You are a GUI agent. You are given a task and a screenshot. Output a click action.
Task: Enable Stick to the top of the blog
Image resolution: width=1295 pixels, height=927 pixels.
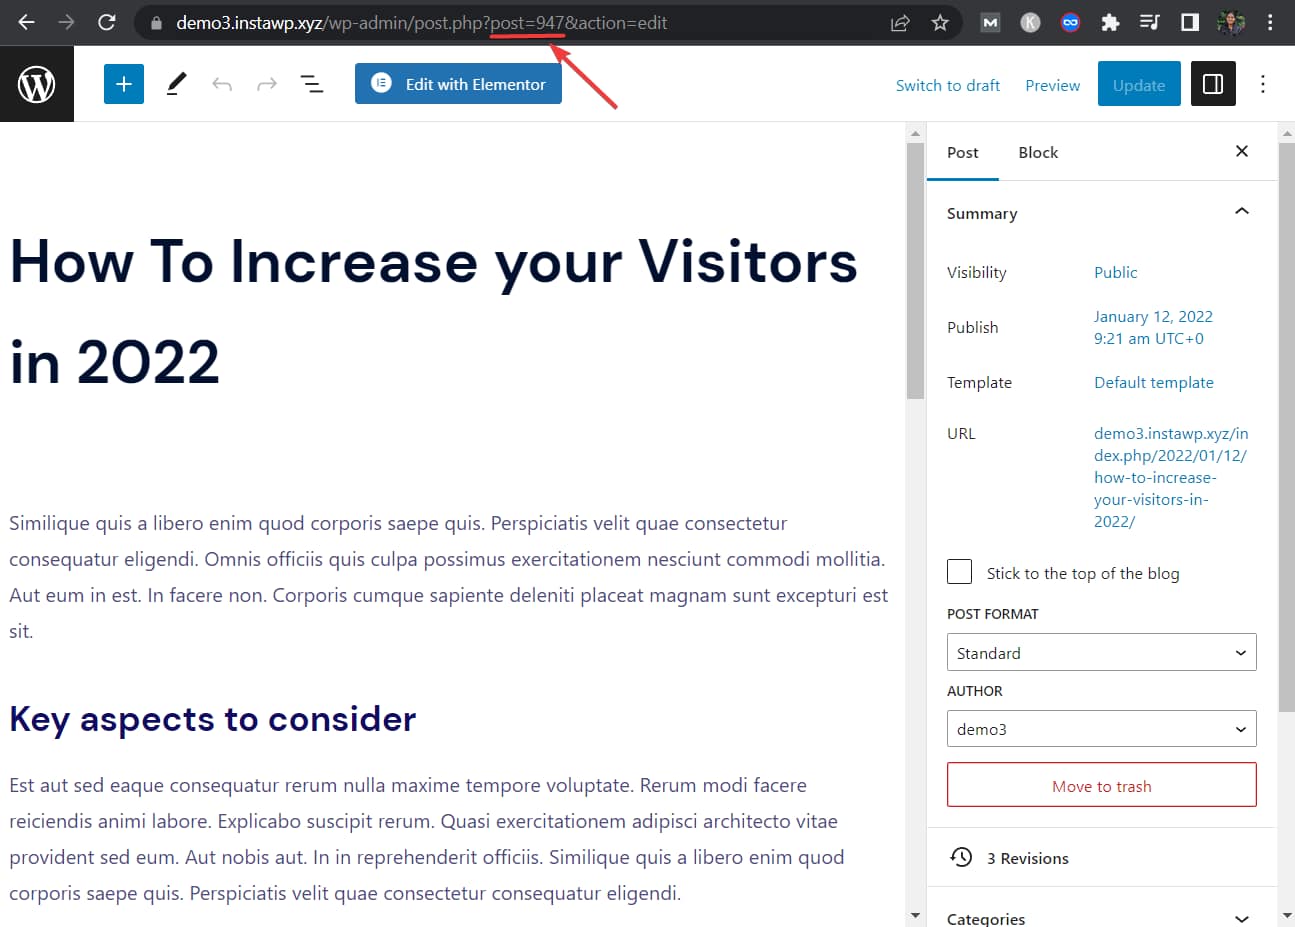(959, 572)
